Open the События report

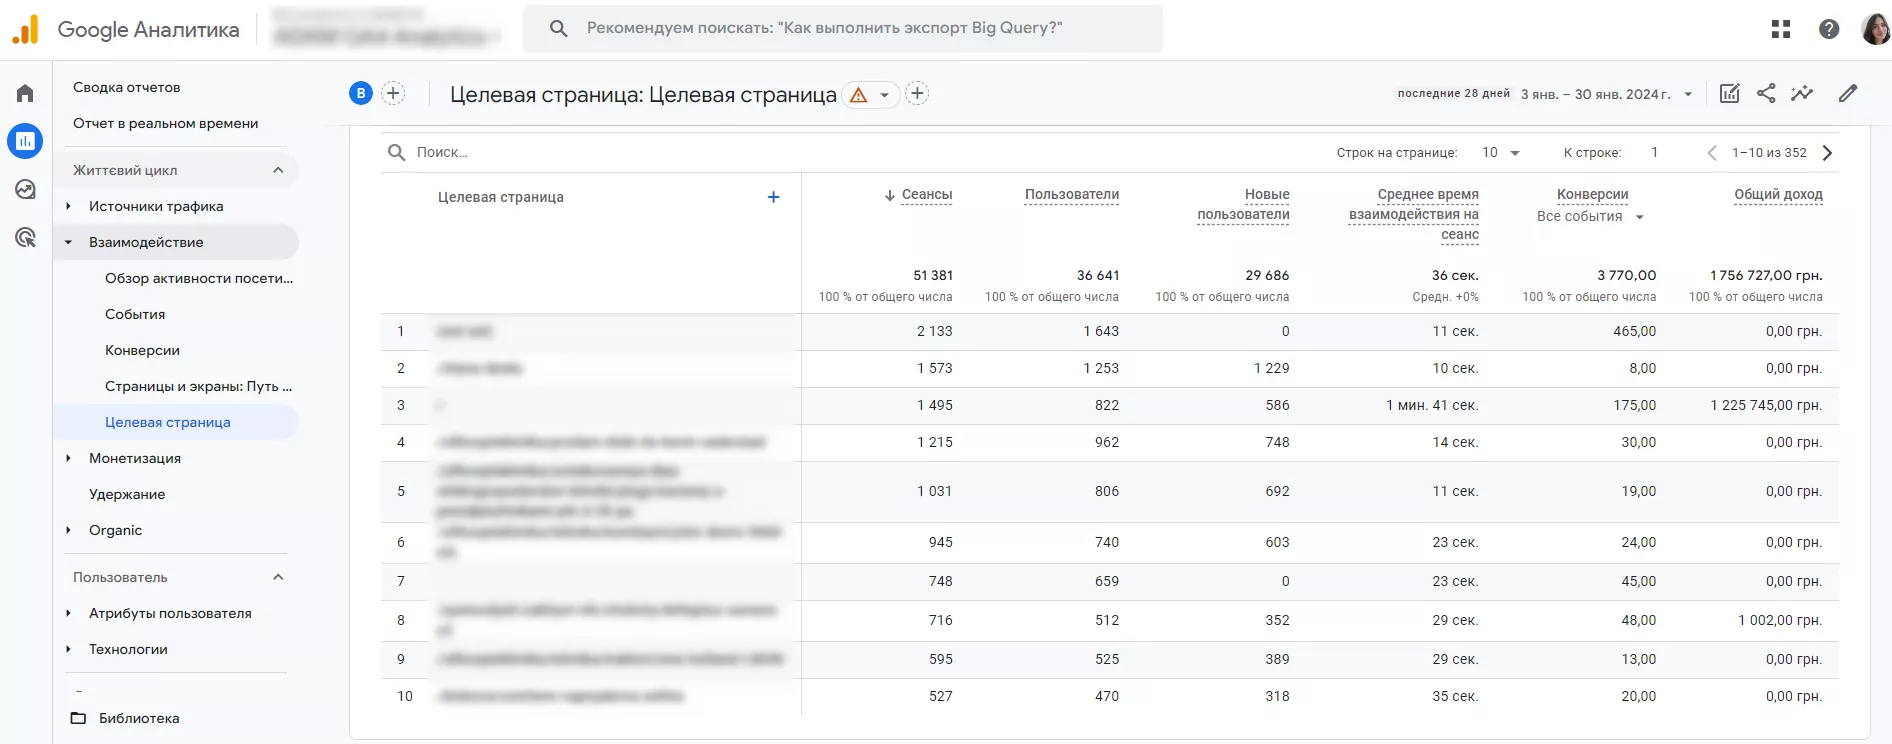(x=135, y=314)
